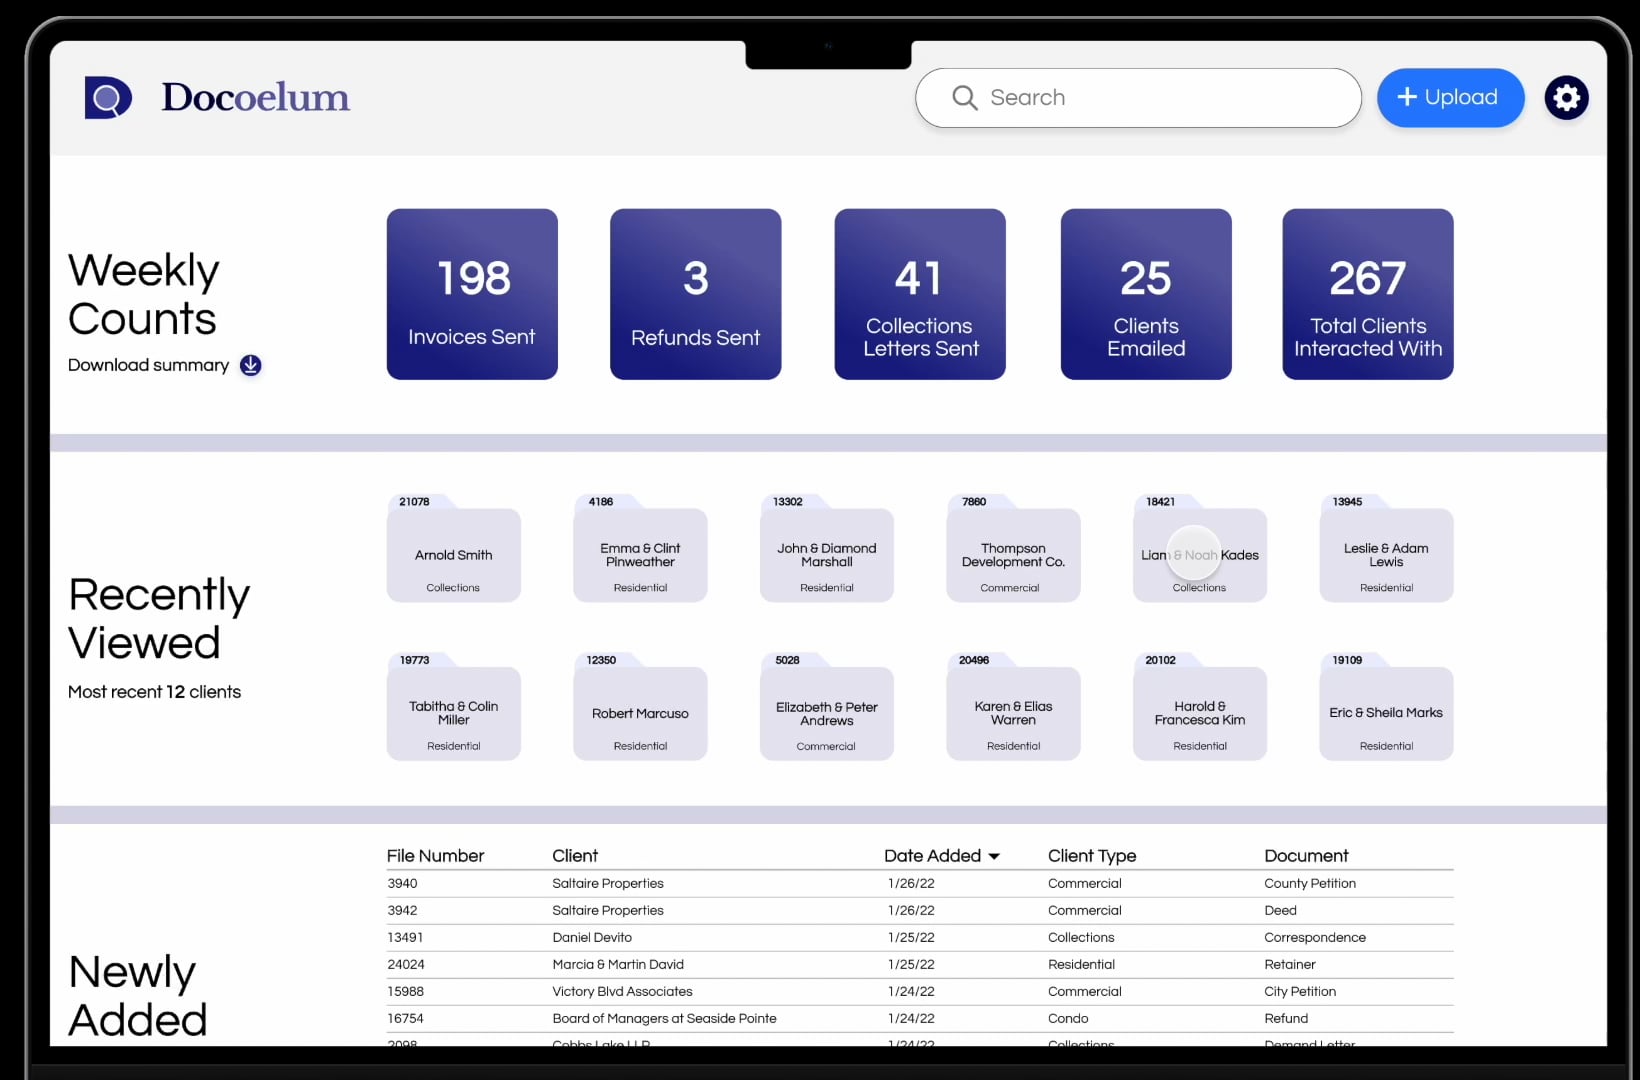This screenshot has width=1640, height=1080.
Task: Click the Client column header
Action: 575,856
